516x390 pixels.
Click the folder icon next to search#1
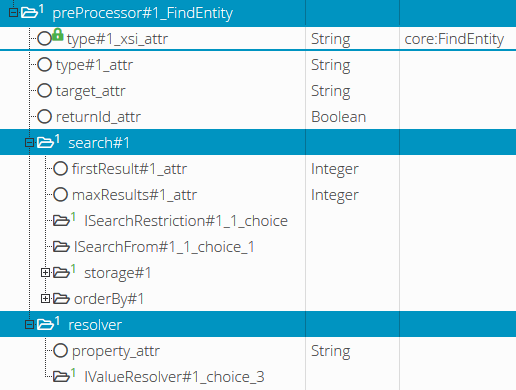pyautogui.click(x=45, y=143)
